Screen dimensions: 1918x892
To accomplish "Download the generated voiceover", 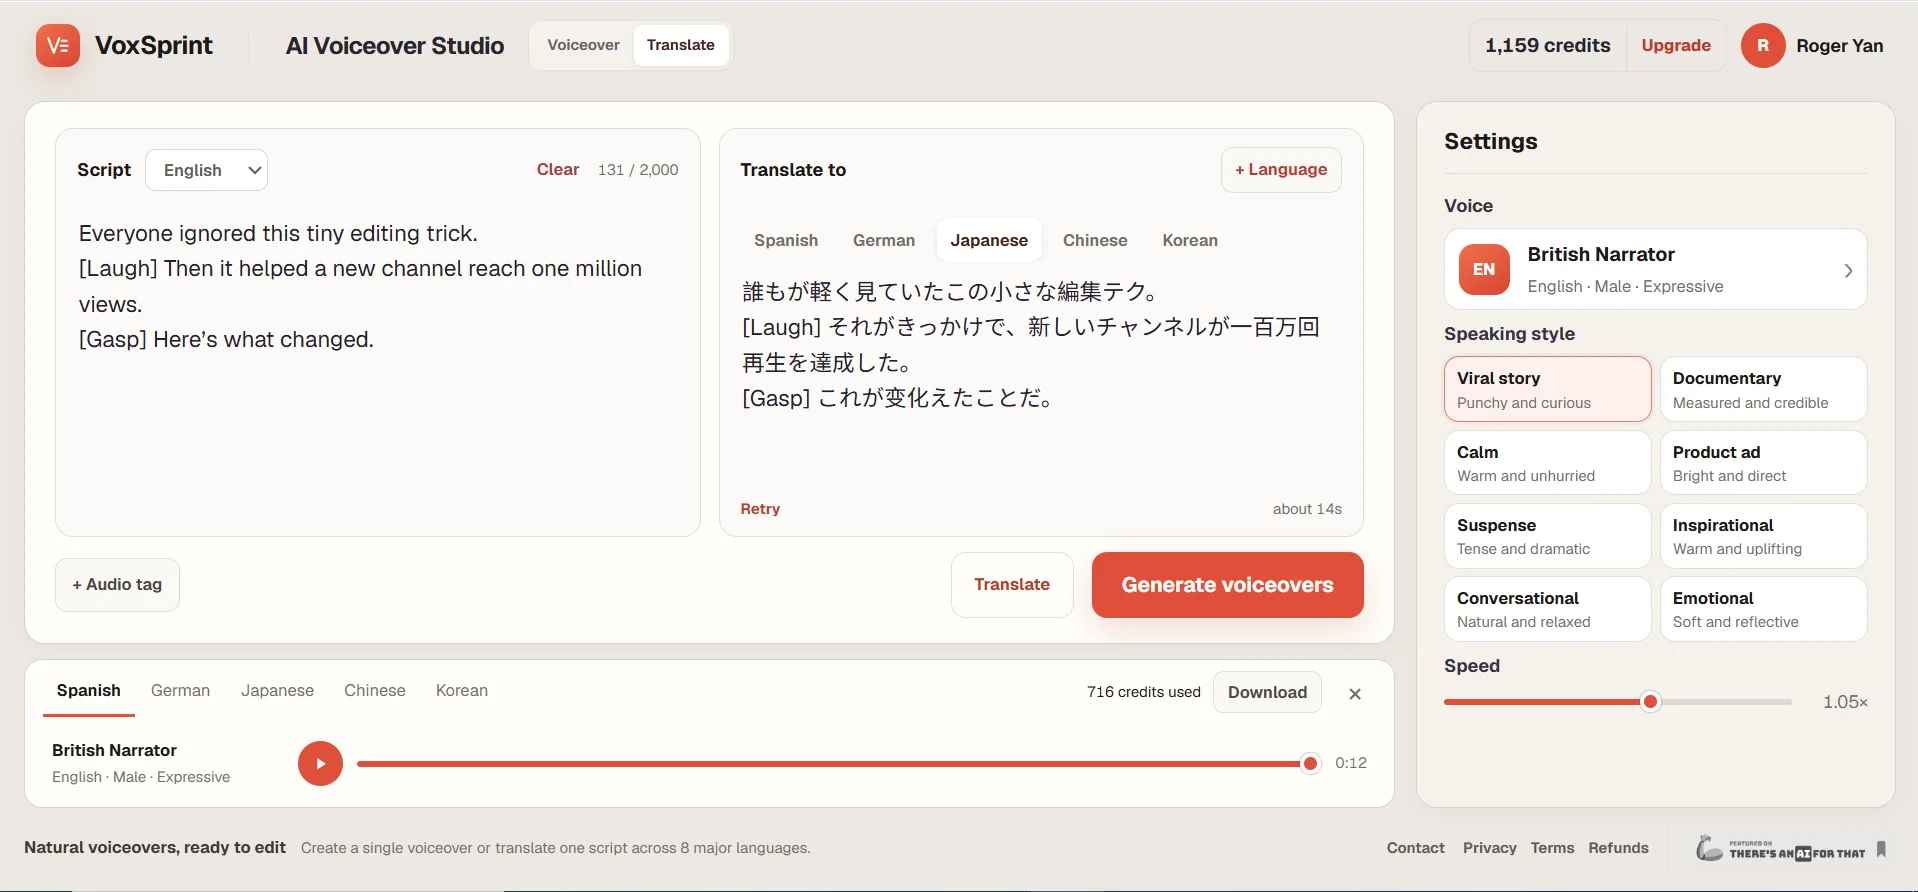I will pos(1267,692).
